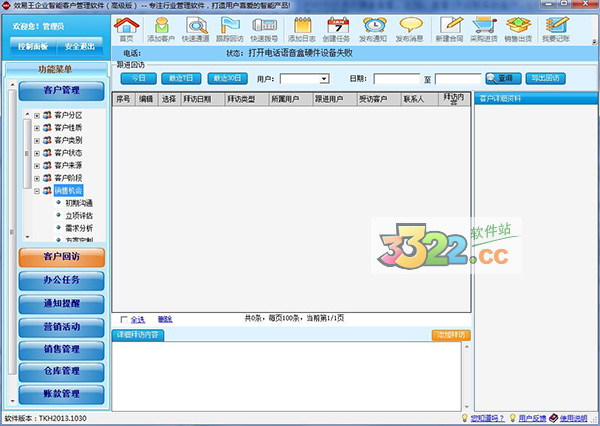
Task: Expand the 客户阶段 tree node
Action: [x=37, y=178]
